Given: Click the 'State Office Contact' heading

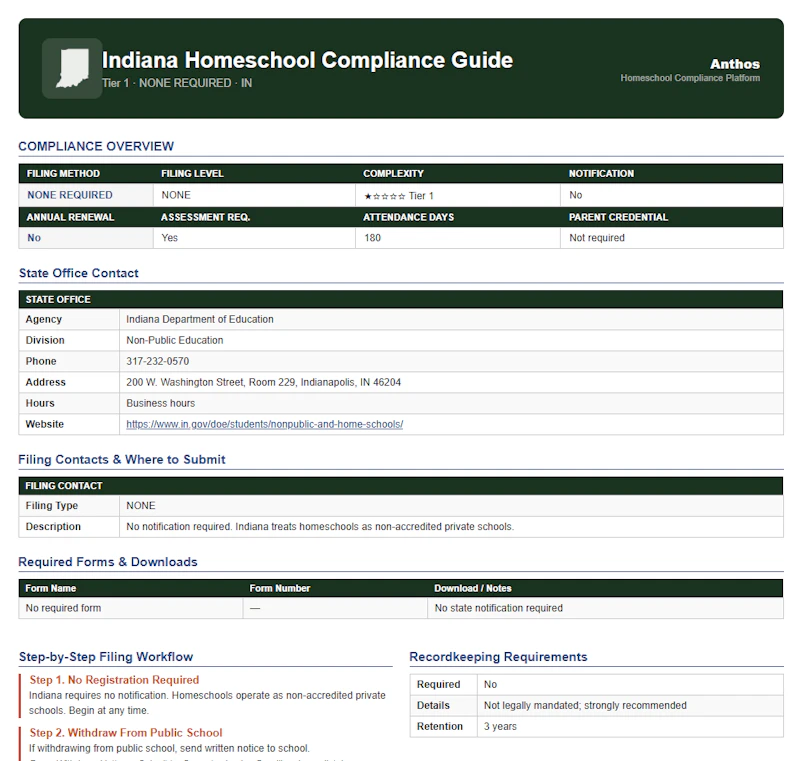Looking at the screenshot, I should point(79,273).
